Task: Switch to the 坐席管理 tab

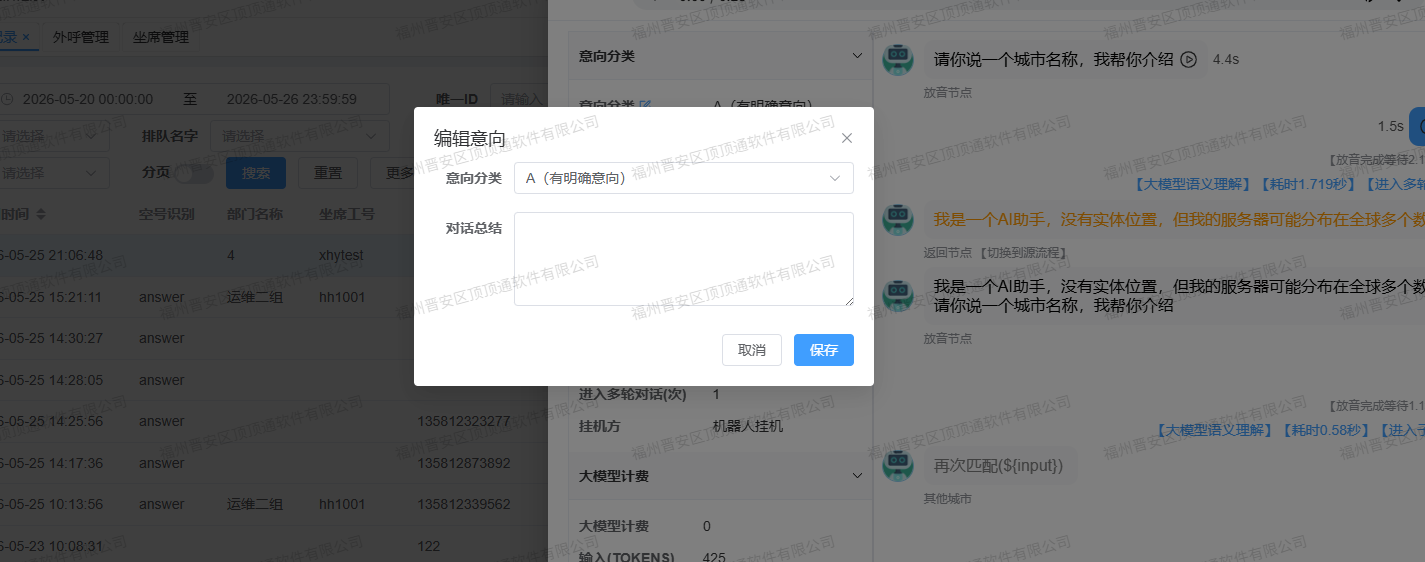Action: pos(161,37)
